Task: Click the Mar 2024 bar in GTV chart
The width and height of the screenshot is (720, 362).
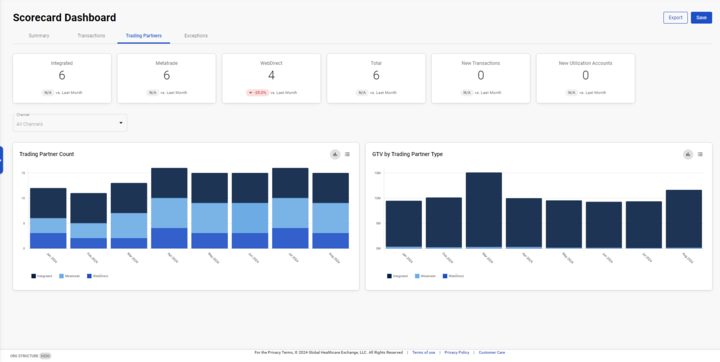Action: (484, 210)
